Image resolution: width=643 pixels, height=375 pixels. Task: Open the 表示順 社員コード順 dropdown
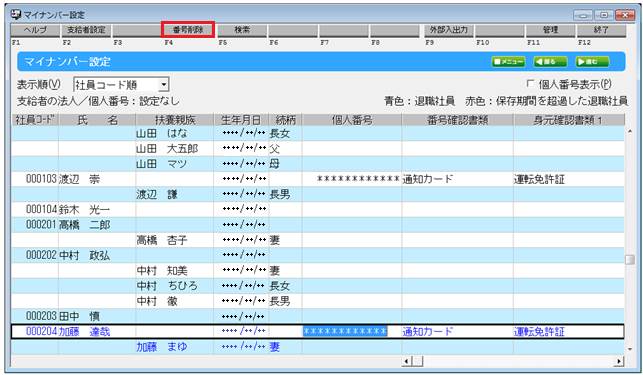[121, 85]
